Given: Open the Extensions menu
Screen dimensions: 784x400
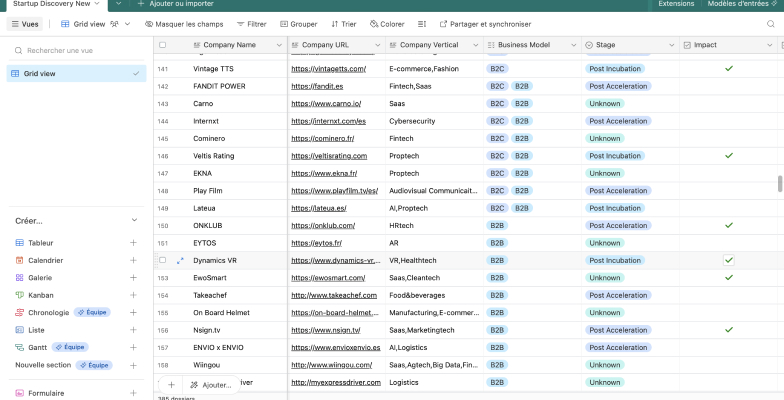Looking at the screenshot, I should coord(677,4).
